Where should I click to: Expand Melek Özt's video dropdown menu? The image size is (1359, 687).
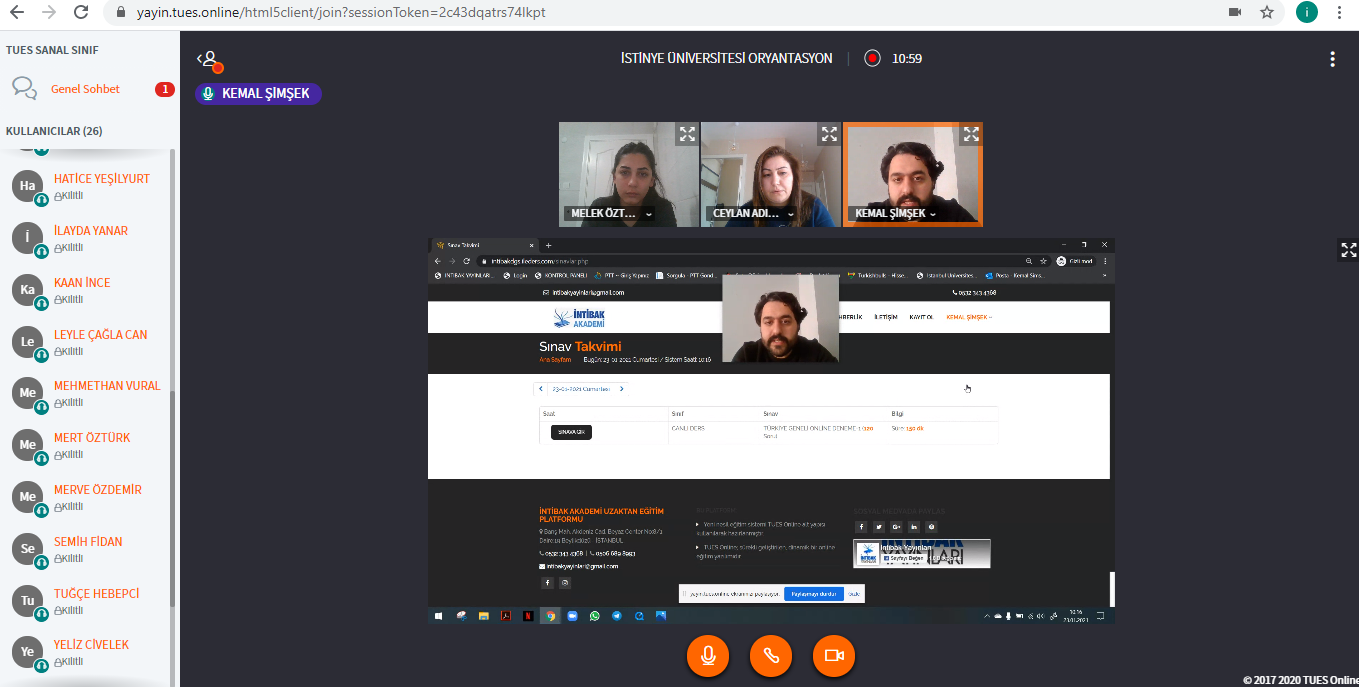point(648,214)
